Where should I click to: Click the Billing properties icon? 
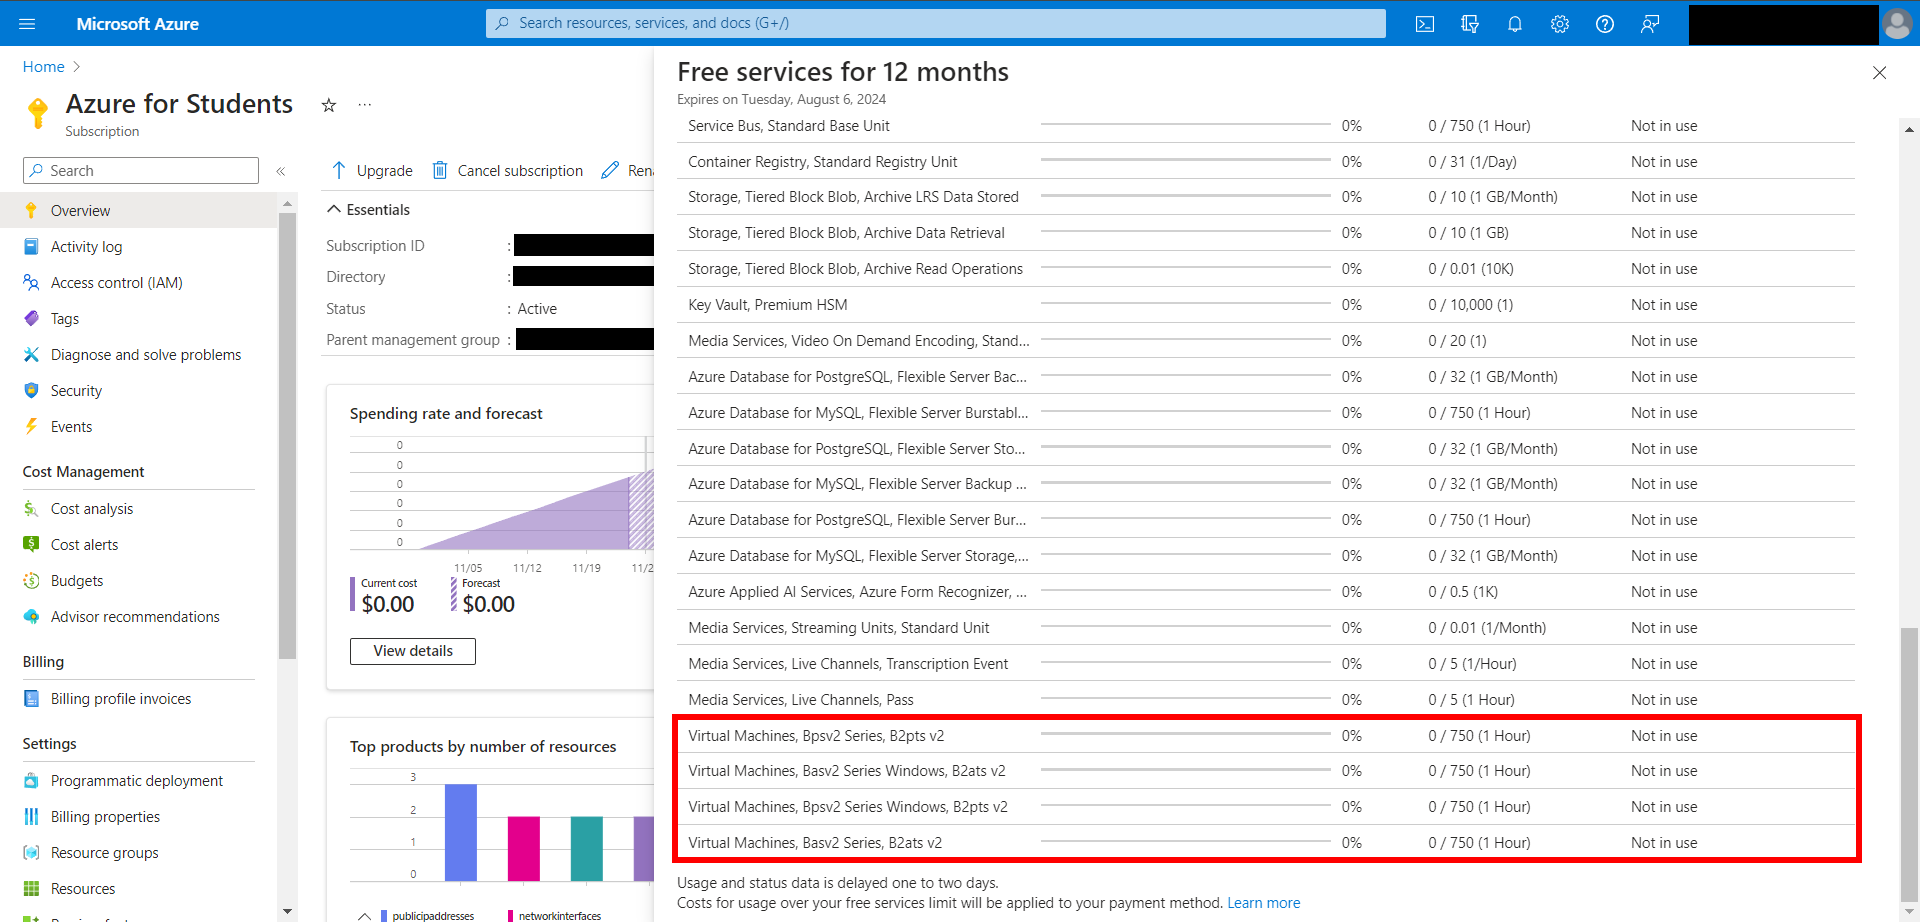coord(31,817)
